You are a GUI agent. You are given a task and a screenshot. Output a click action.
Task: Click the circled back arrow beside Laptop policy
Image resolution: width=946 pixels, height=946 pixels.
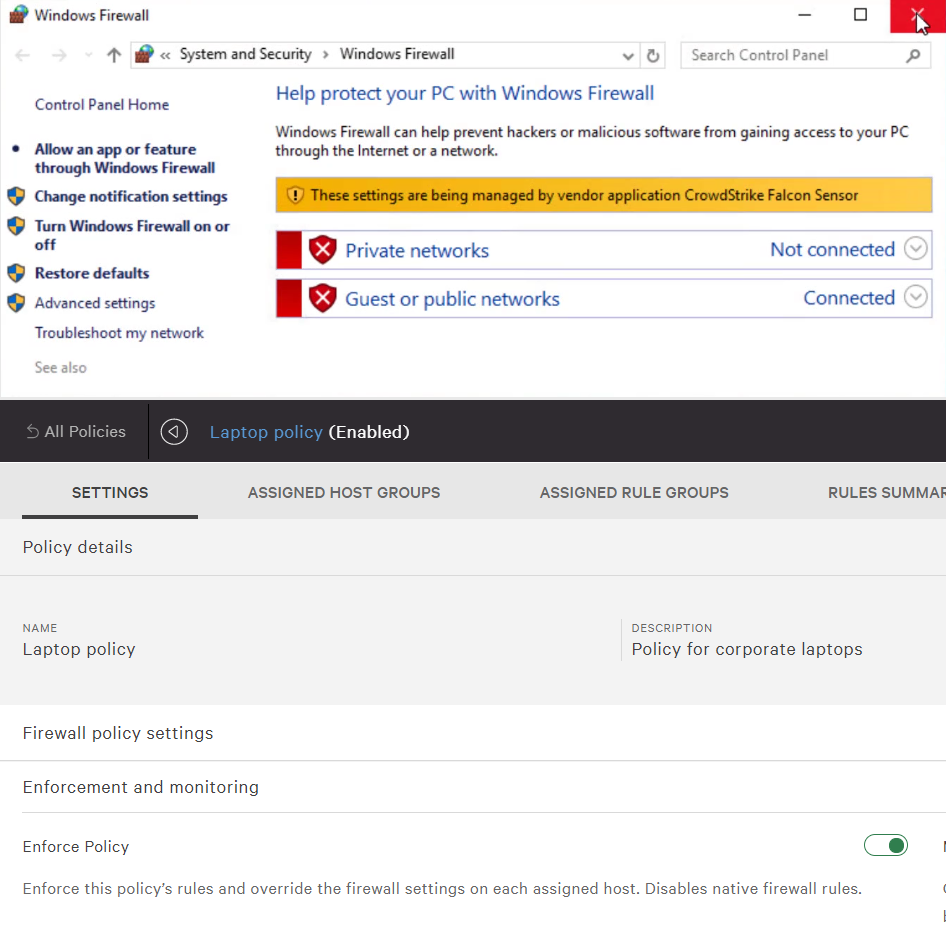click(174, 432)
